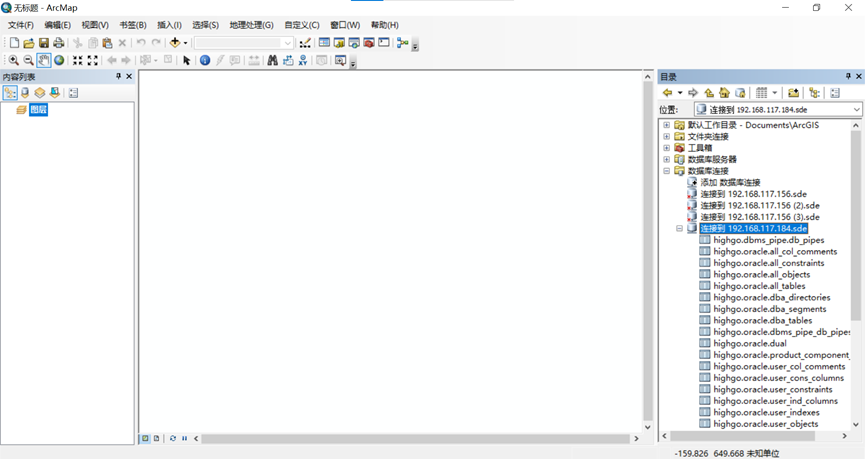Click Connect To Folder button
Viewport: 865px width, 459px height.
793,93
